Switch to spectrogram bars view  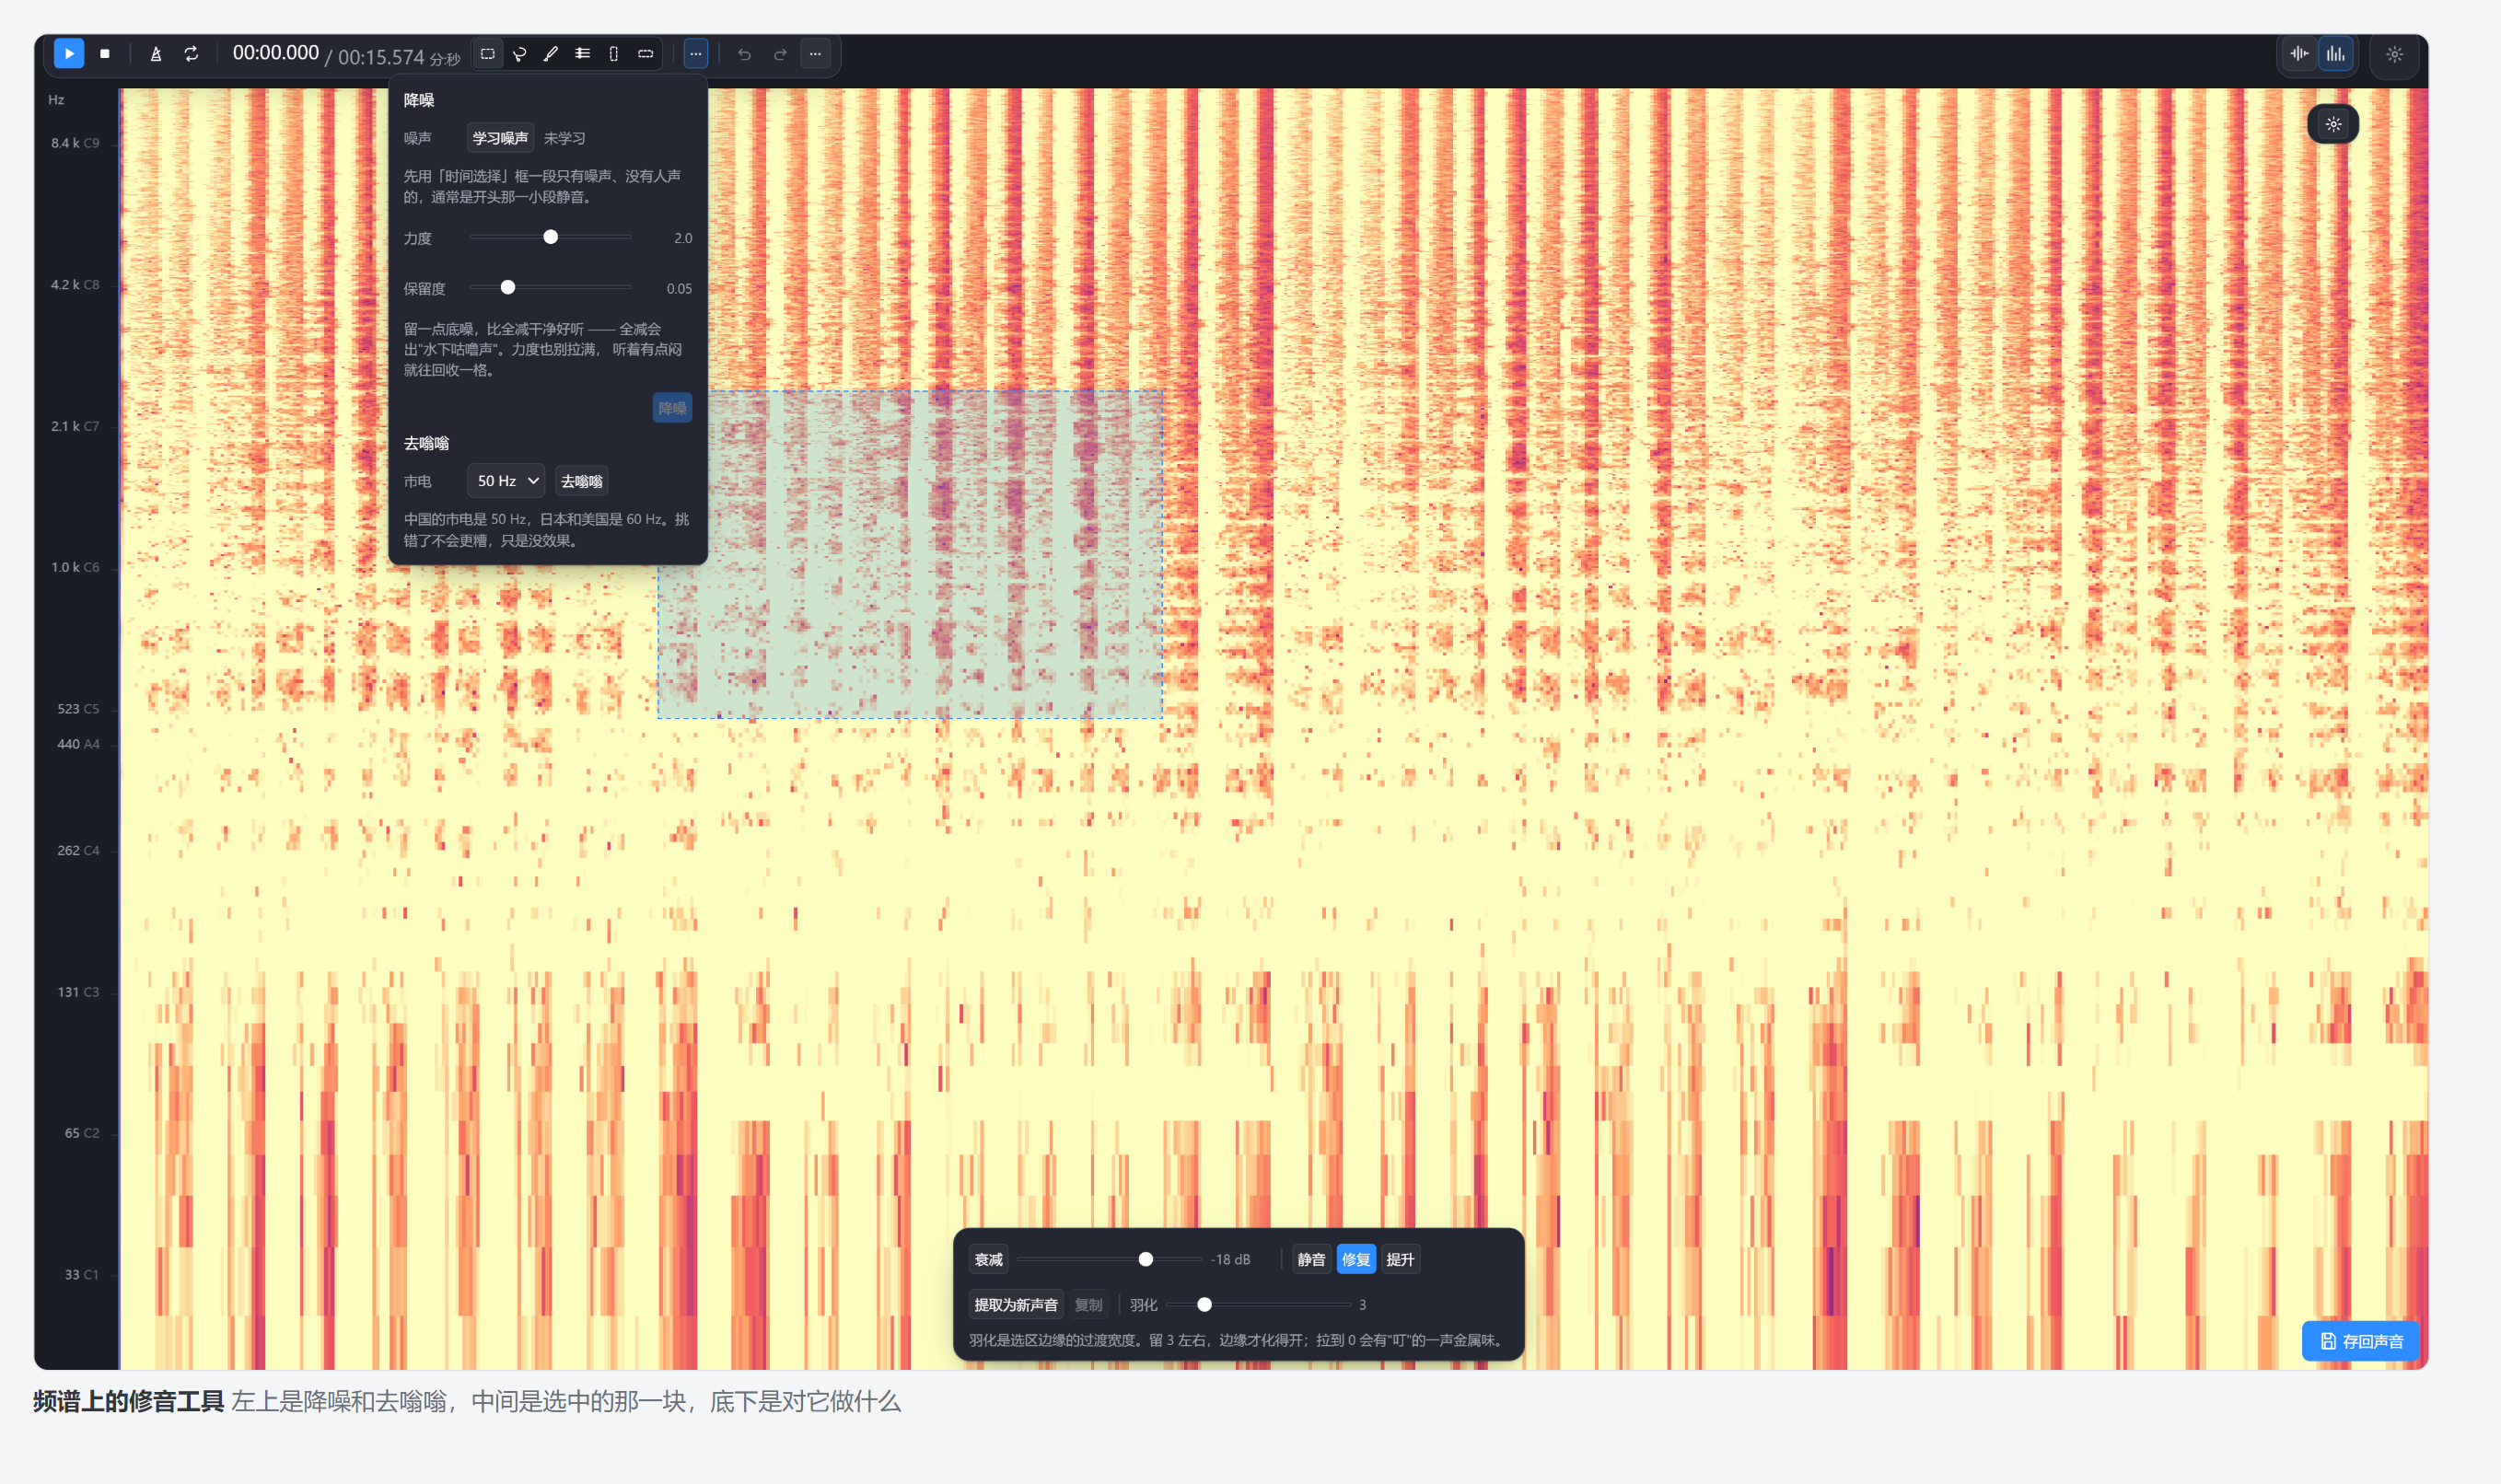pyautogui.click(x=2335, y=54)
